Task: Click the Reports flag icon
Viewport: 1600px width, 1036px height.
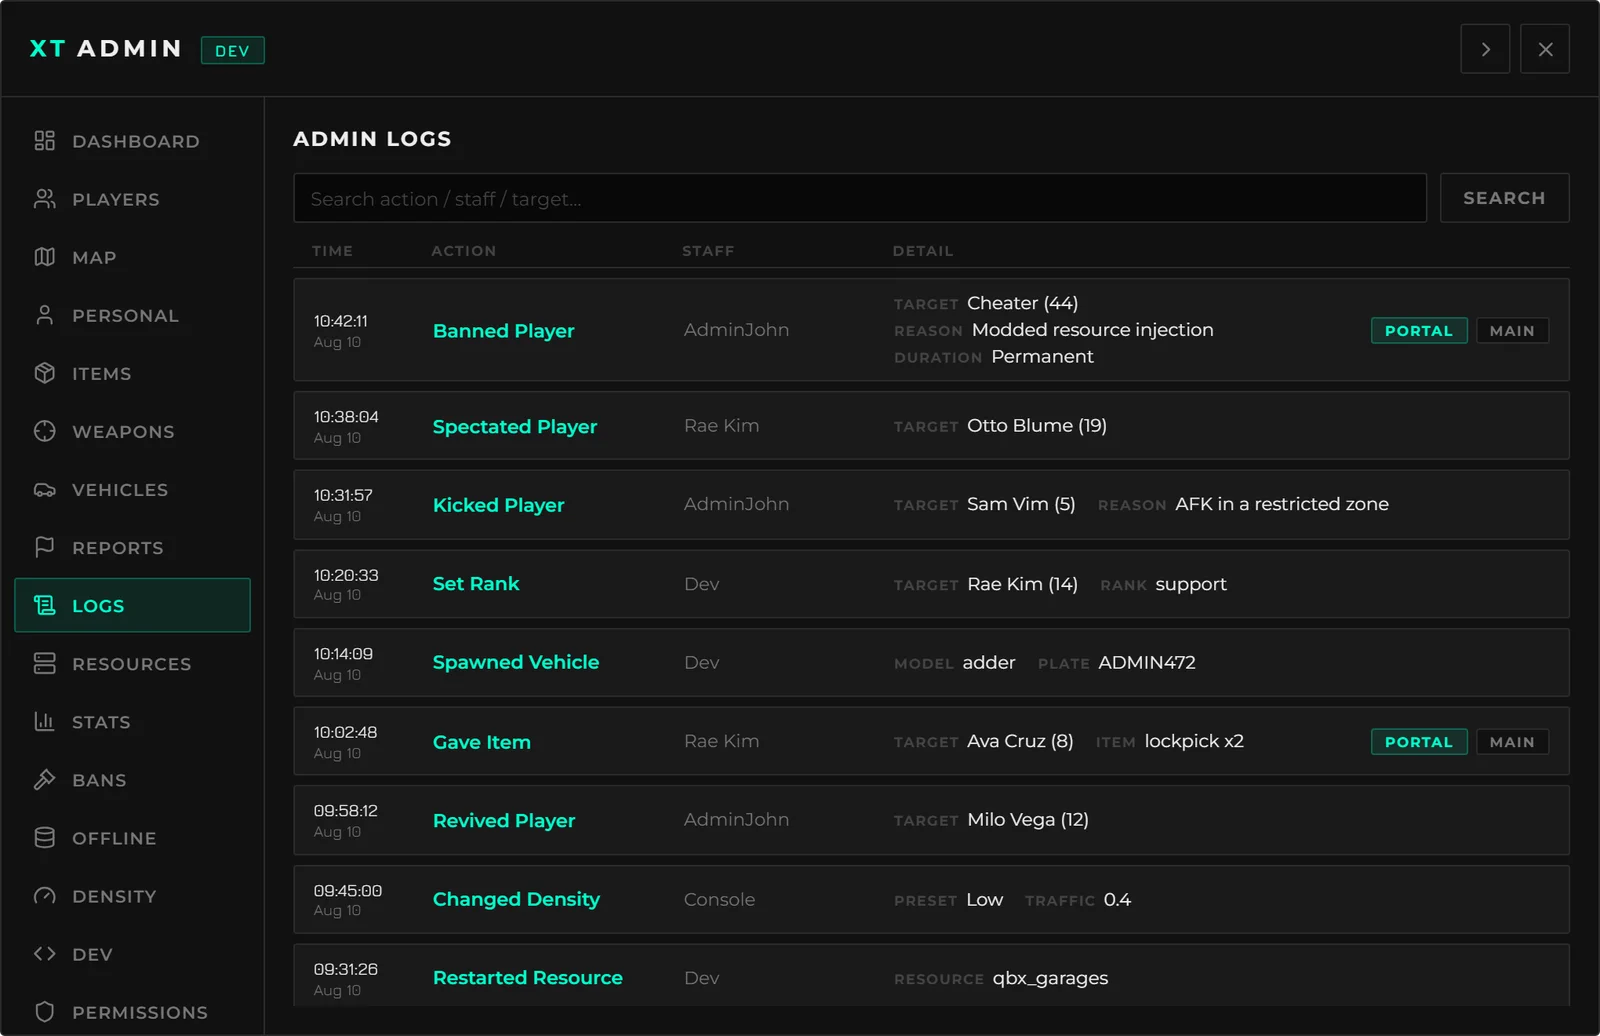Action: [44, 547]
